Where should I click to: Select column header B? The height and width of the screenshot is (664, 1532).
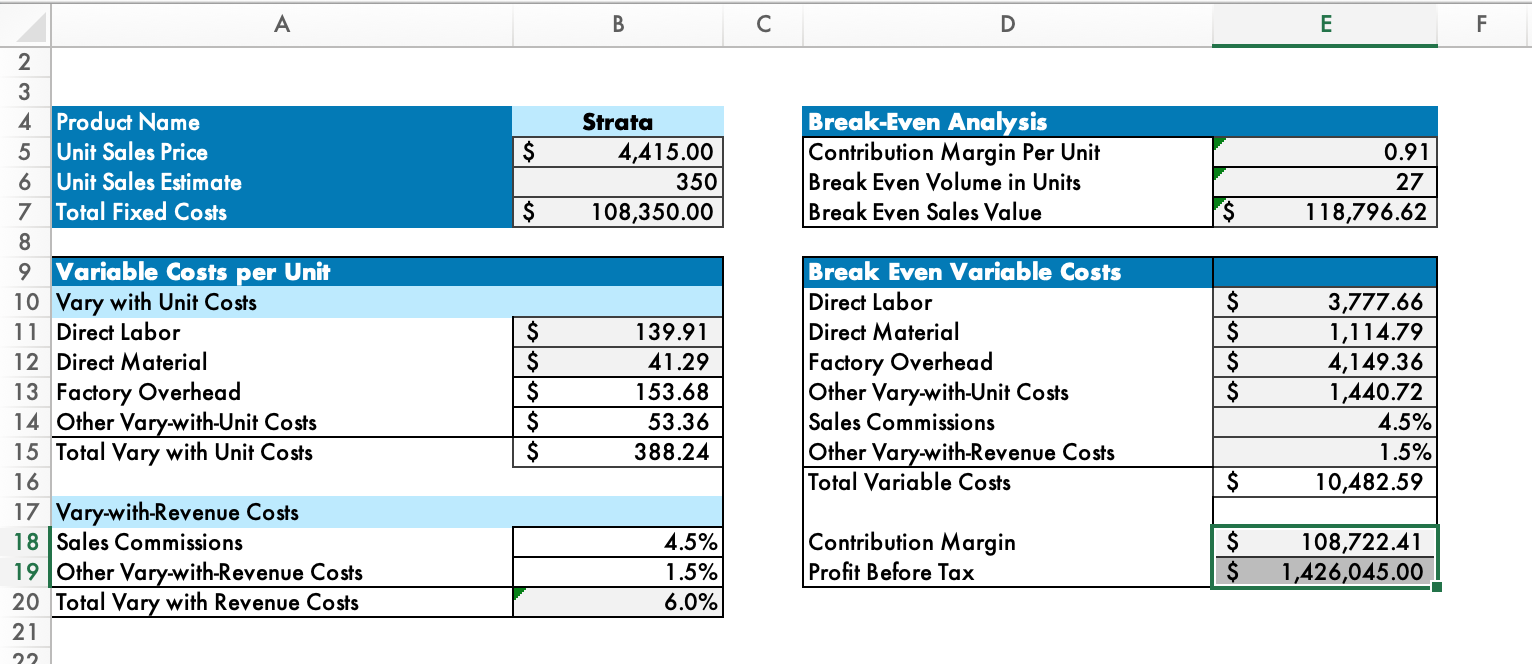click(x=617, y=25)
